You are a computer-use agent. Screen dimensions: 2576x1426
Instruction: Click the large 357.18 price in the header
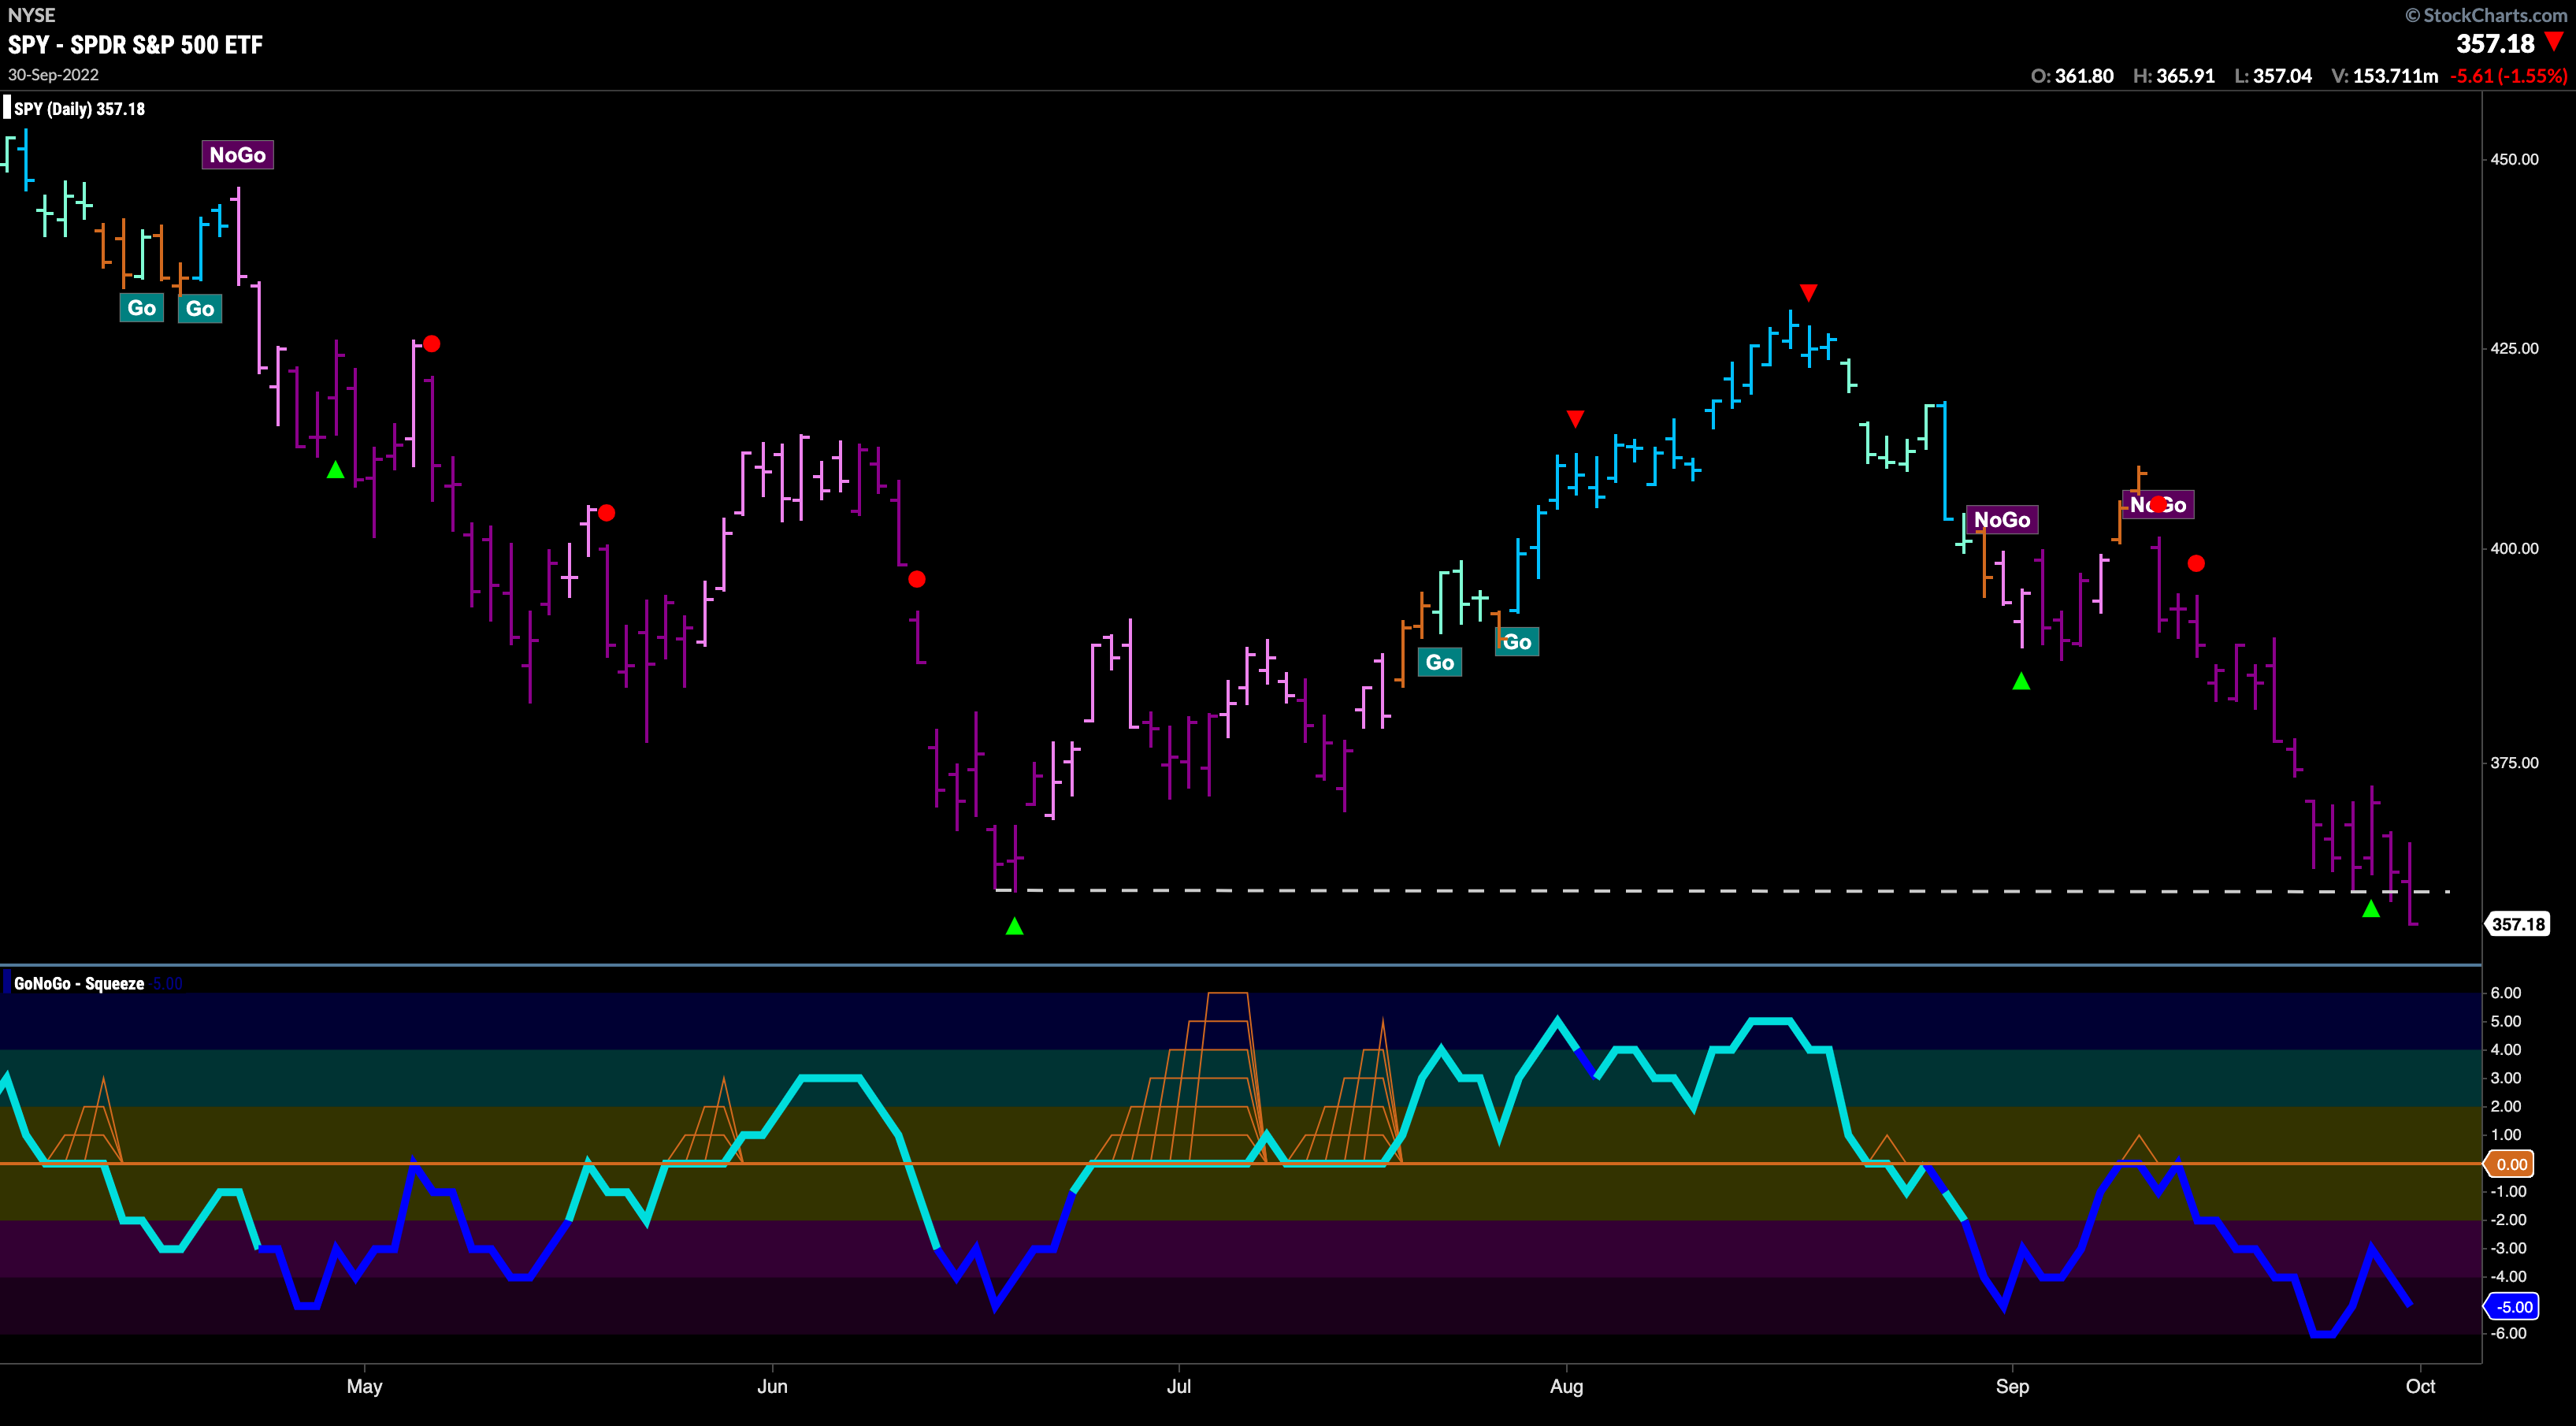pos(2496,44)
